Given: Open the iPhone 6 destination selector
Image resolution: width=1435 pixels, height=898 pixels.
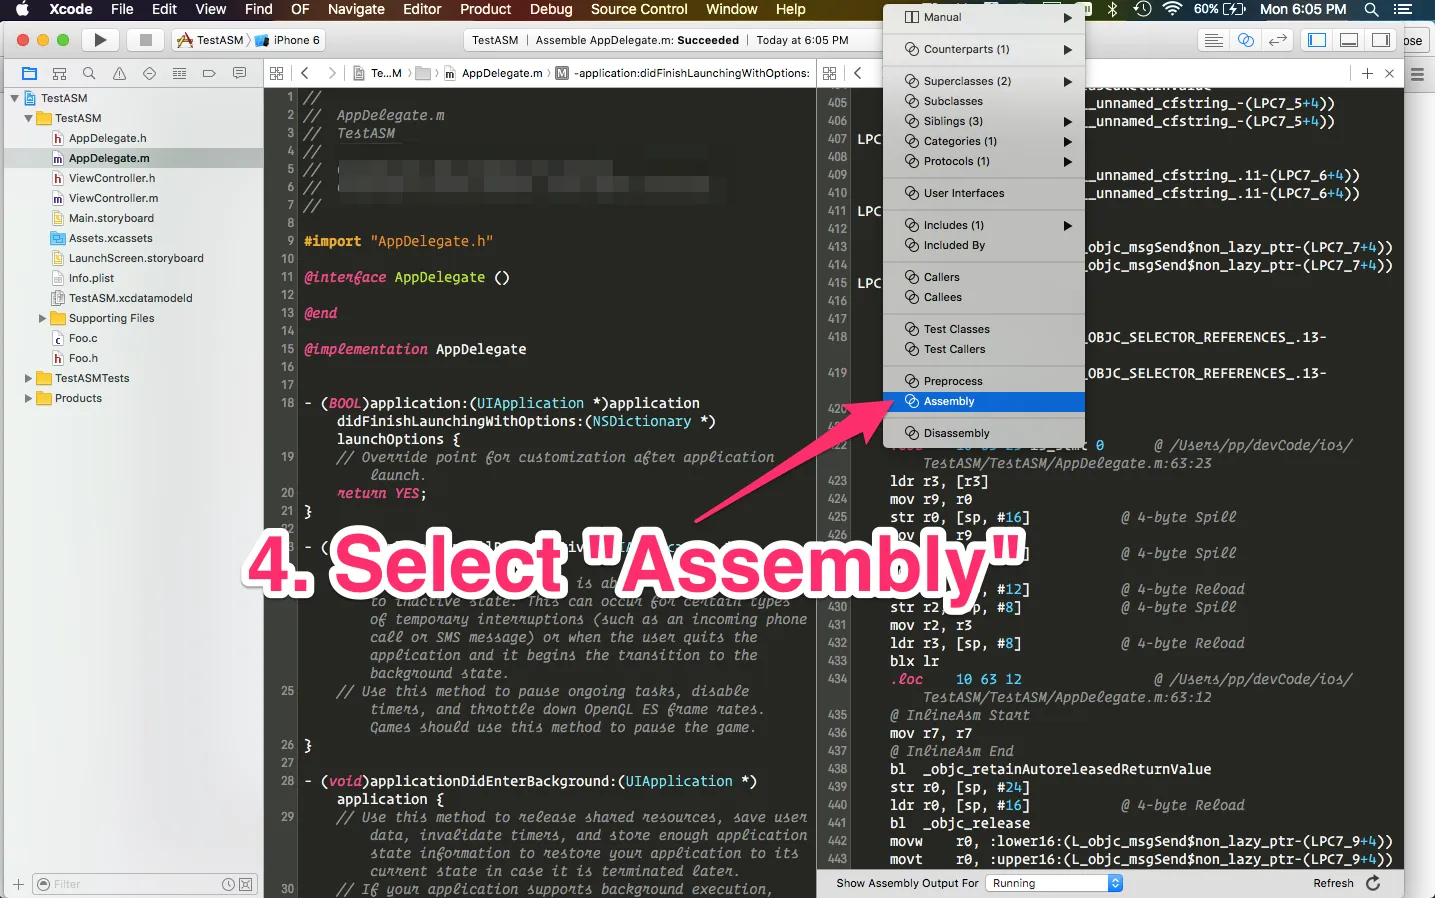Looking at the screenshot, I should tap(288, 40).
